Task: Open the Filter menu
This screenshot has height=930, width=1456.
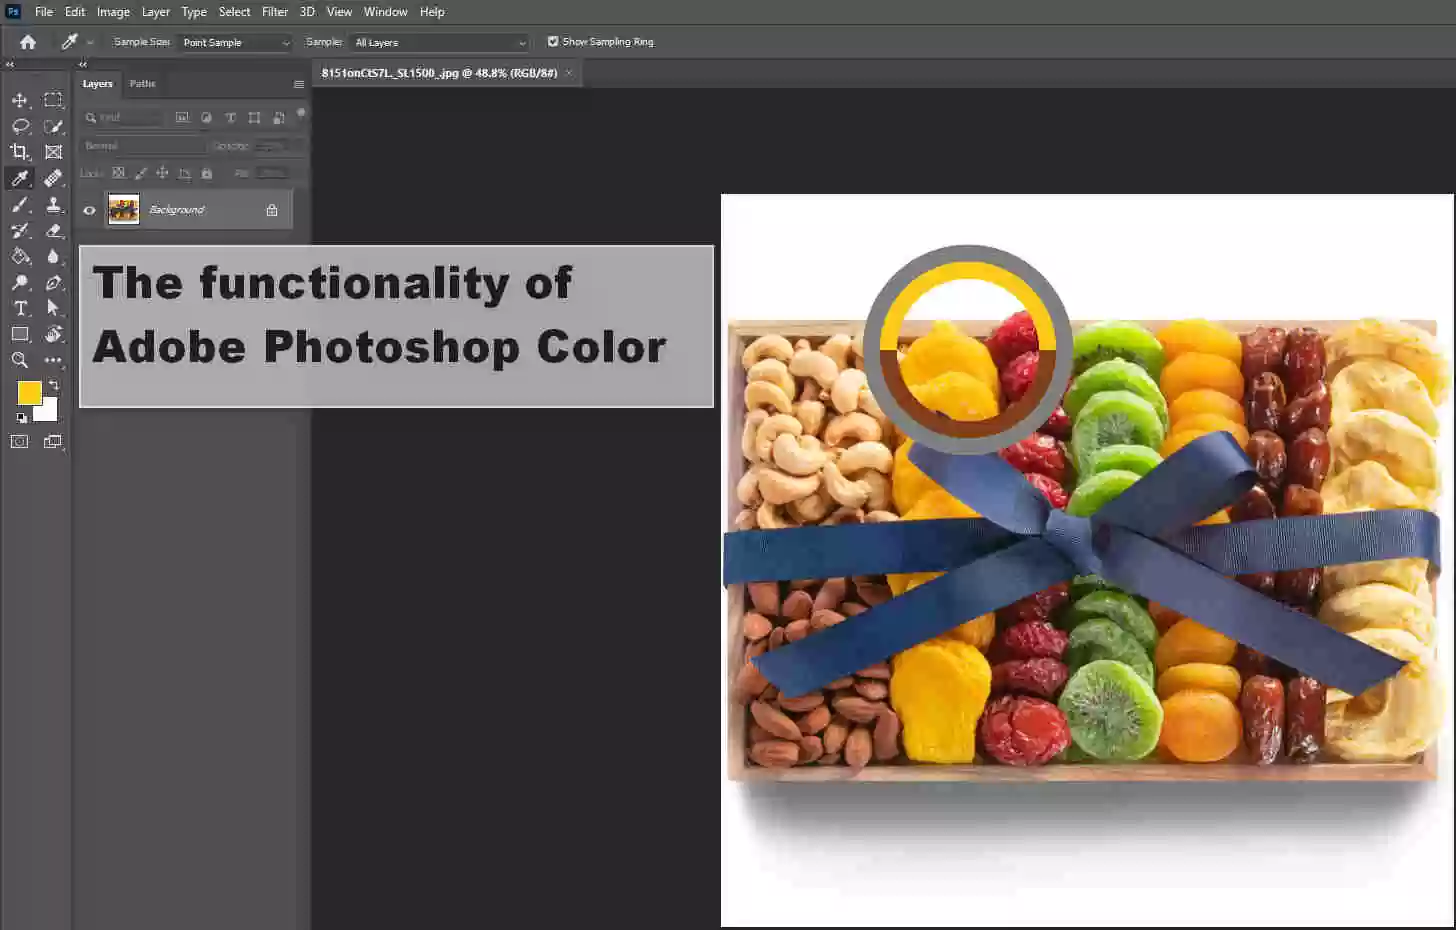Action: (275, 12)
